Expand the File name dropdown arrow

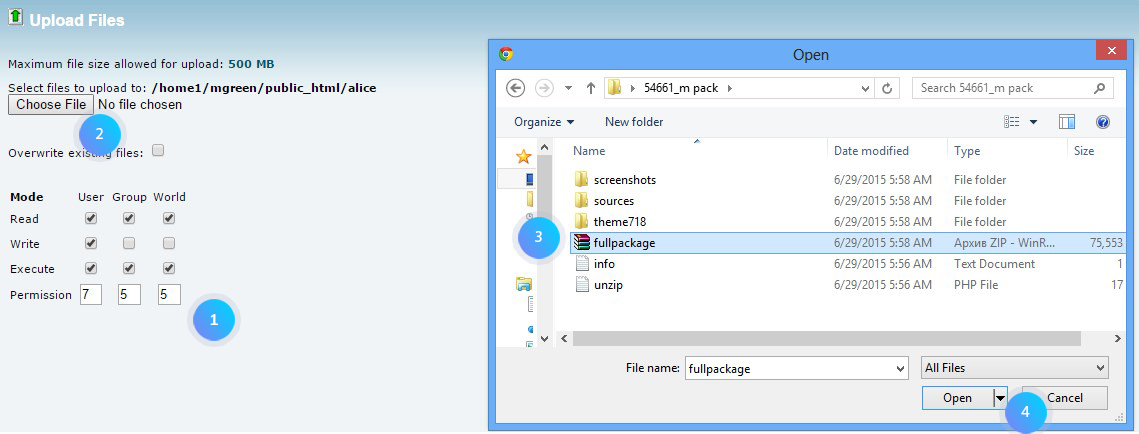[901, 368]
